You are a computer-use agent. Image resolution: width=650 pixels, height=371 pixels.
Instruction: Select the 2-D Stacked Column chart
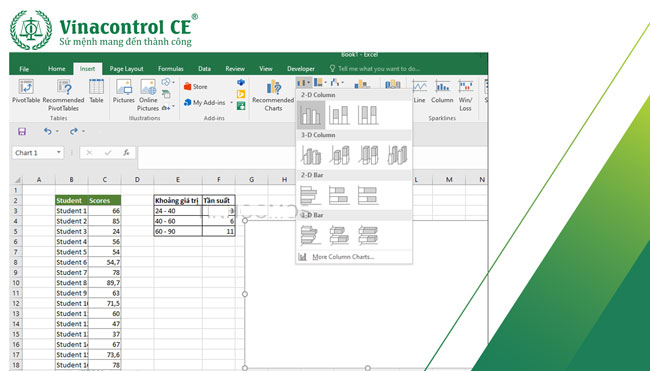pos(339,115)
